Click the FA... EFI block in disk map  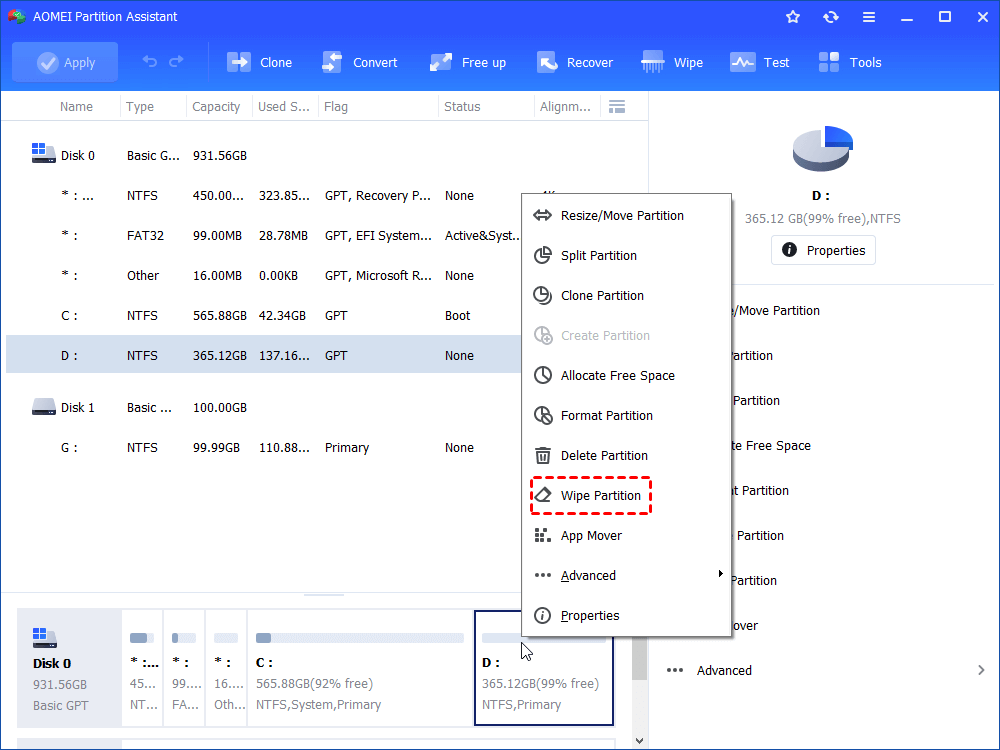point(184,668)
